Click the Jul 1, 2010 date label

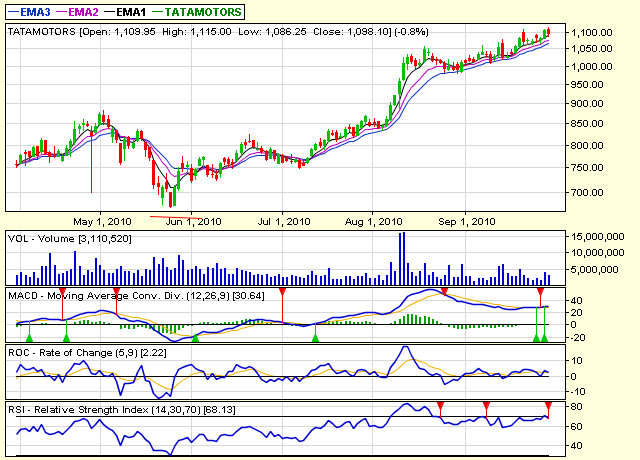[x=284, y=222]
